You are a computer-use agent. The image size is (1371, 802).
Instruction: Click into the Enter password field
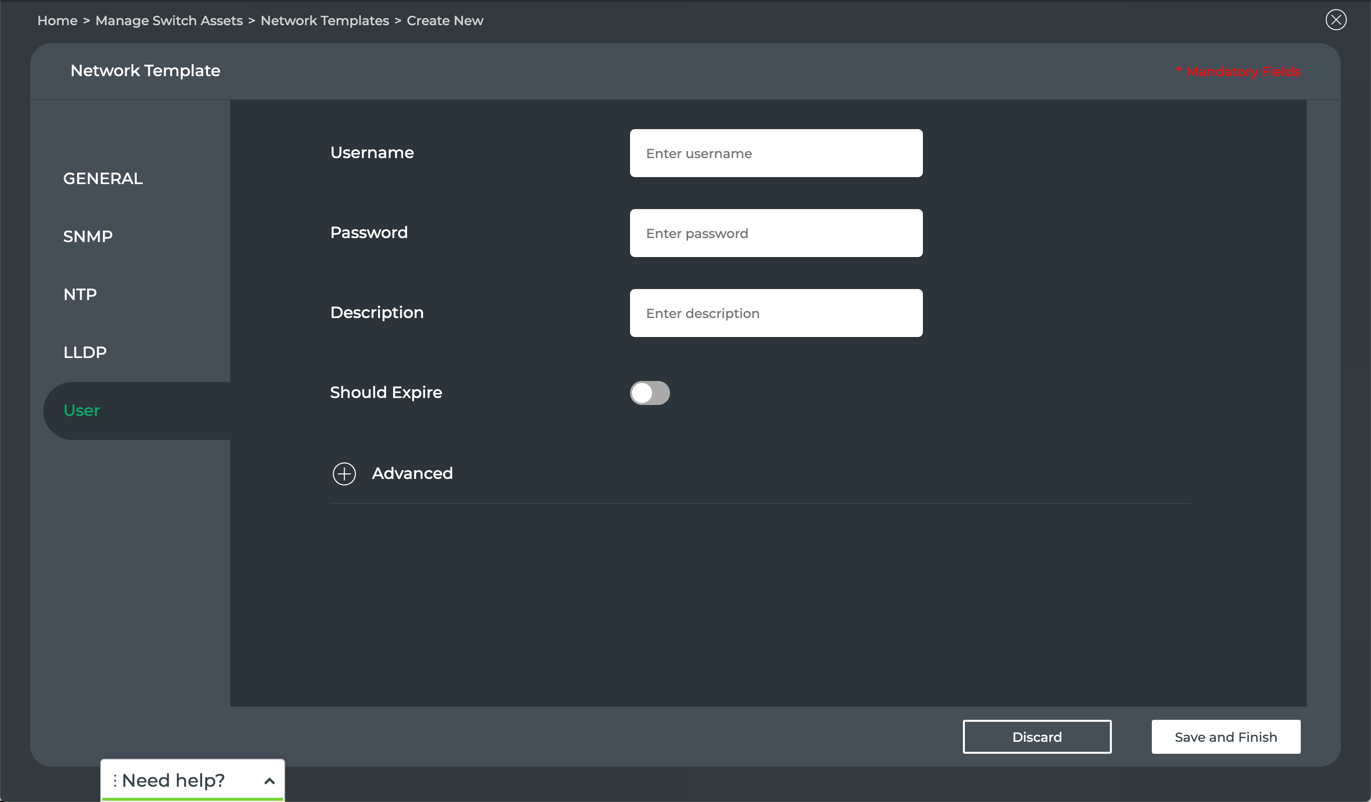[x=776, y=233]
